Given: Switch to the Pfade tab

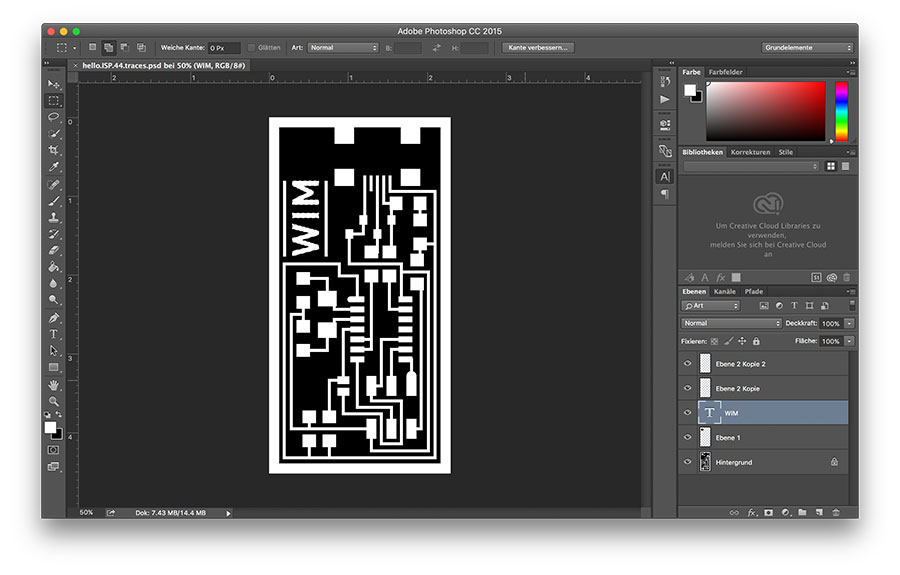Looking at the screenshot, I should [754, 292].
